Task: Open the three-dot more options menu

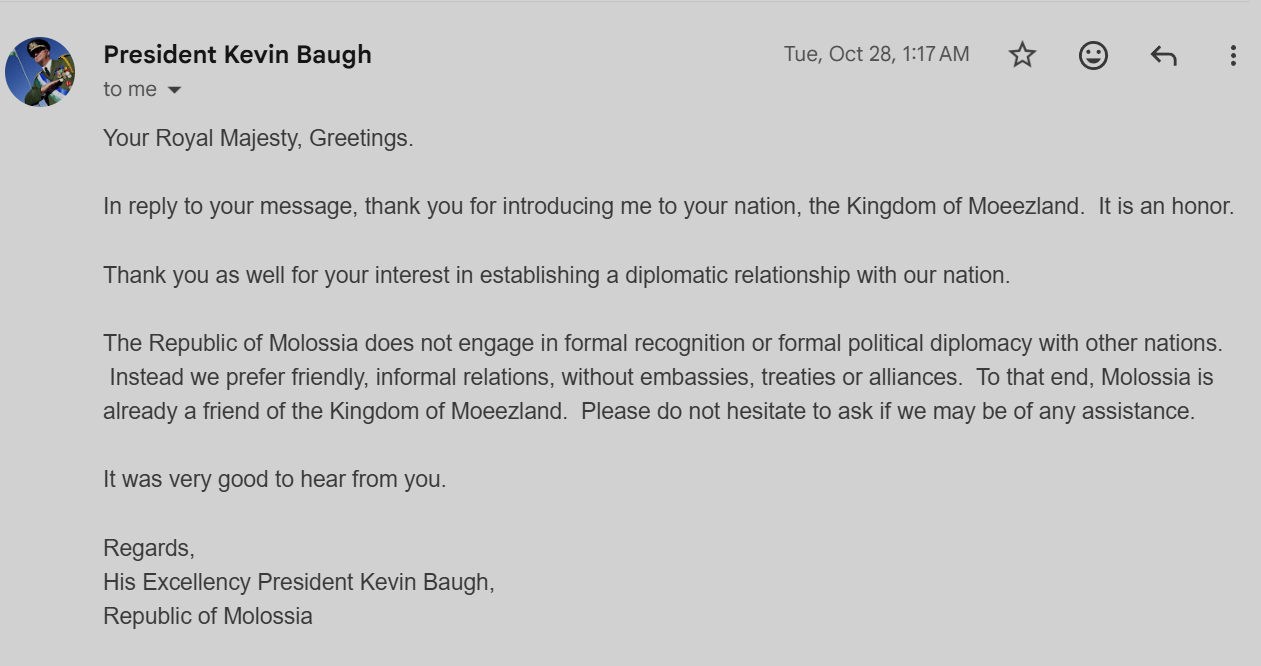Action: coord(1233,56)
